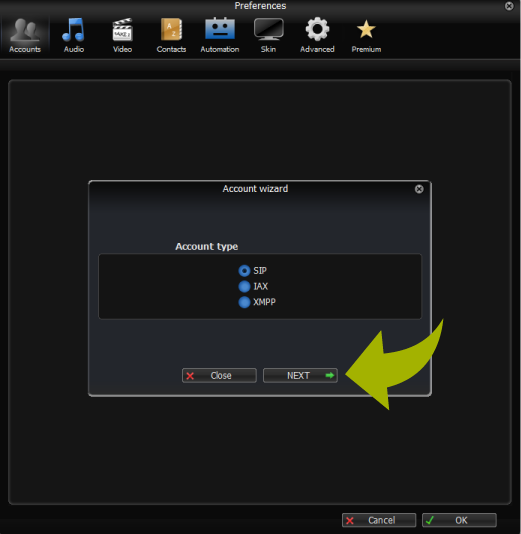Viewport: 521px width, 534px height.
Task: Click the NEXT button in wizard
Action: click(x=300, y=376)
